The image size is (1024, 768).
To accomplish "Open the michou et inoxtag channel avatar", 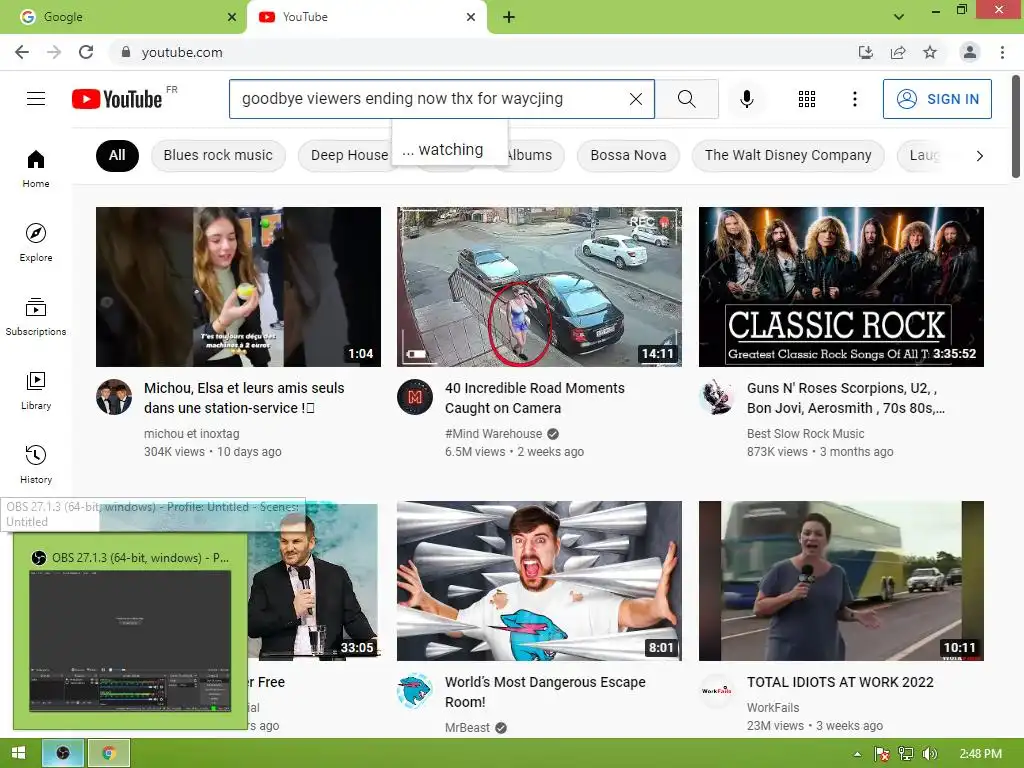I will pyautogui.click(x=114, y=396).
